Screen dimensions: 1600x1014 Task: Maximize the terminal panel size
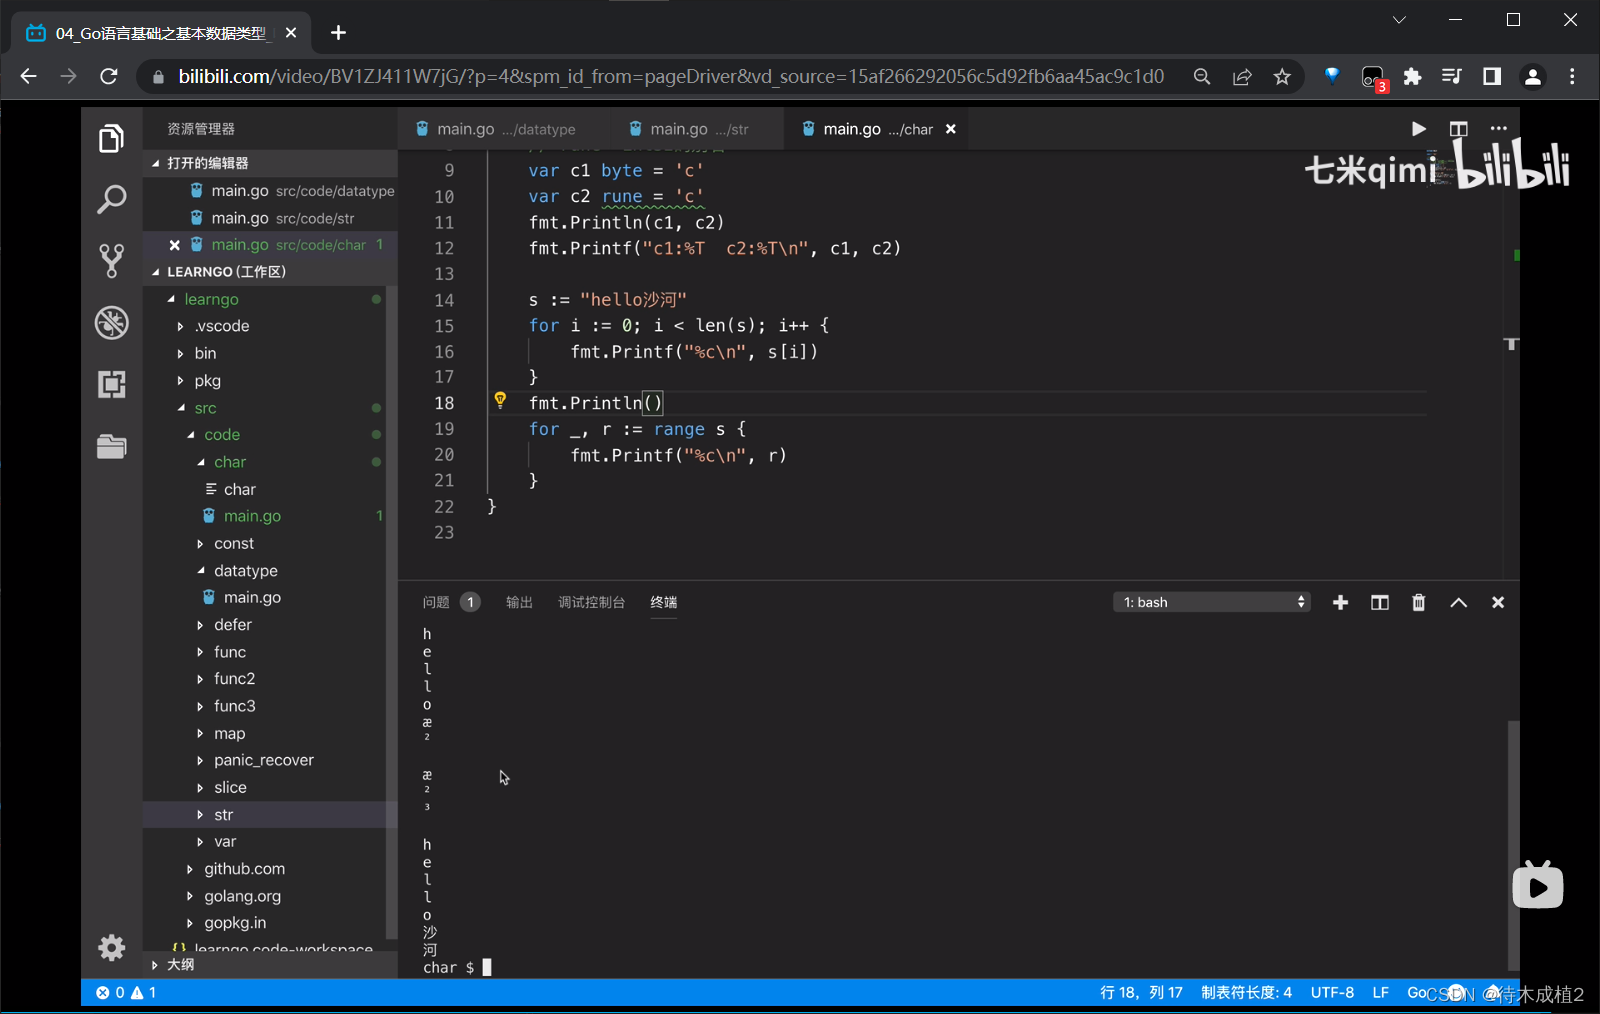[1459, 602]
